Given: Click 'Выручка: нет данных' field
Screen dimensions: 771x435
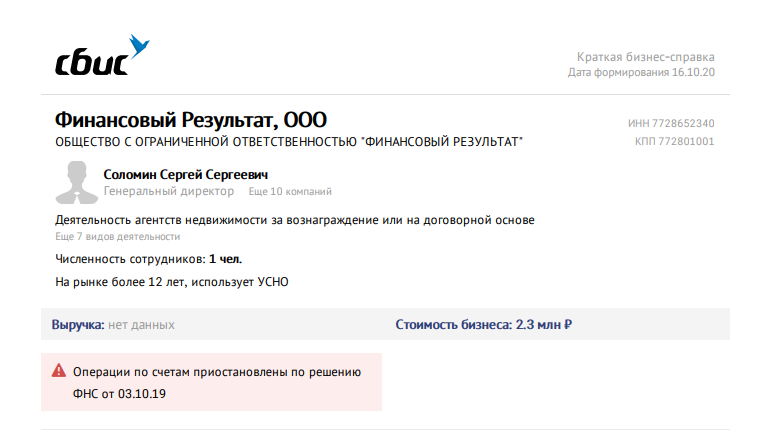Looking at the screenshot, I should point(113,325).
